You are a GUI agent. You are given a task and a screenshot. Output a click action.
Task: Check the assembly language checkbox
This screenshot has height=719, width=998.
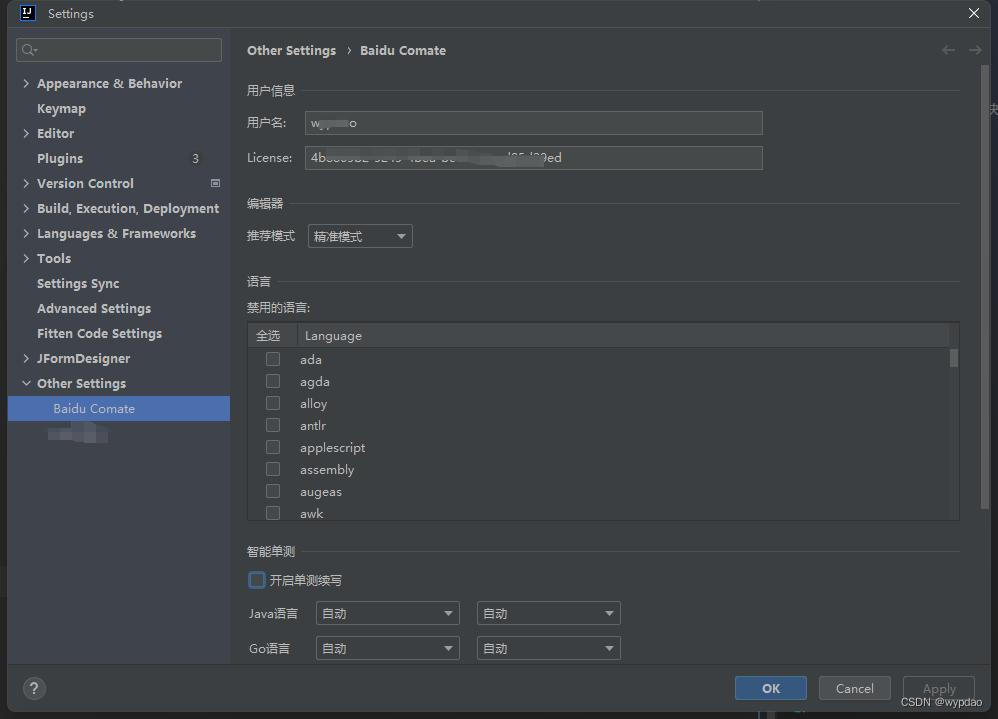tap(272, 470)
